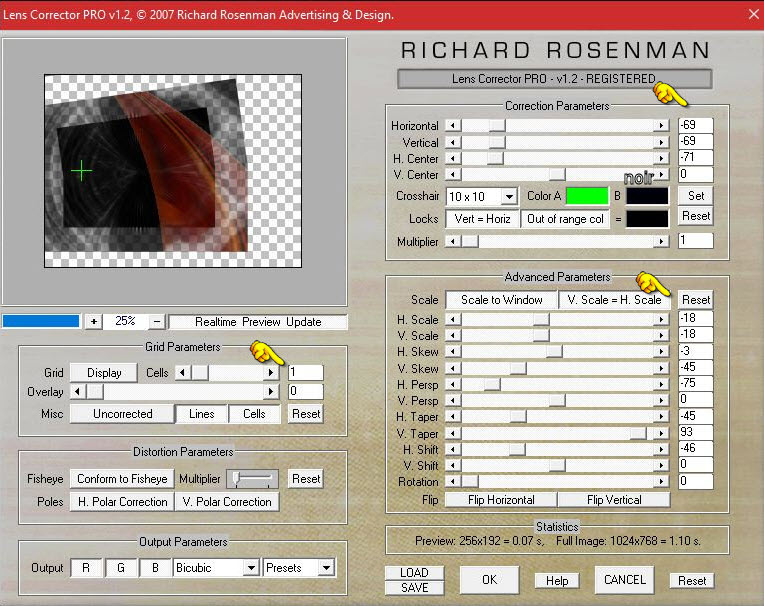Click the right arrow of H. Center slider
764x606 pixels.
tap(661, 158)
